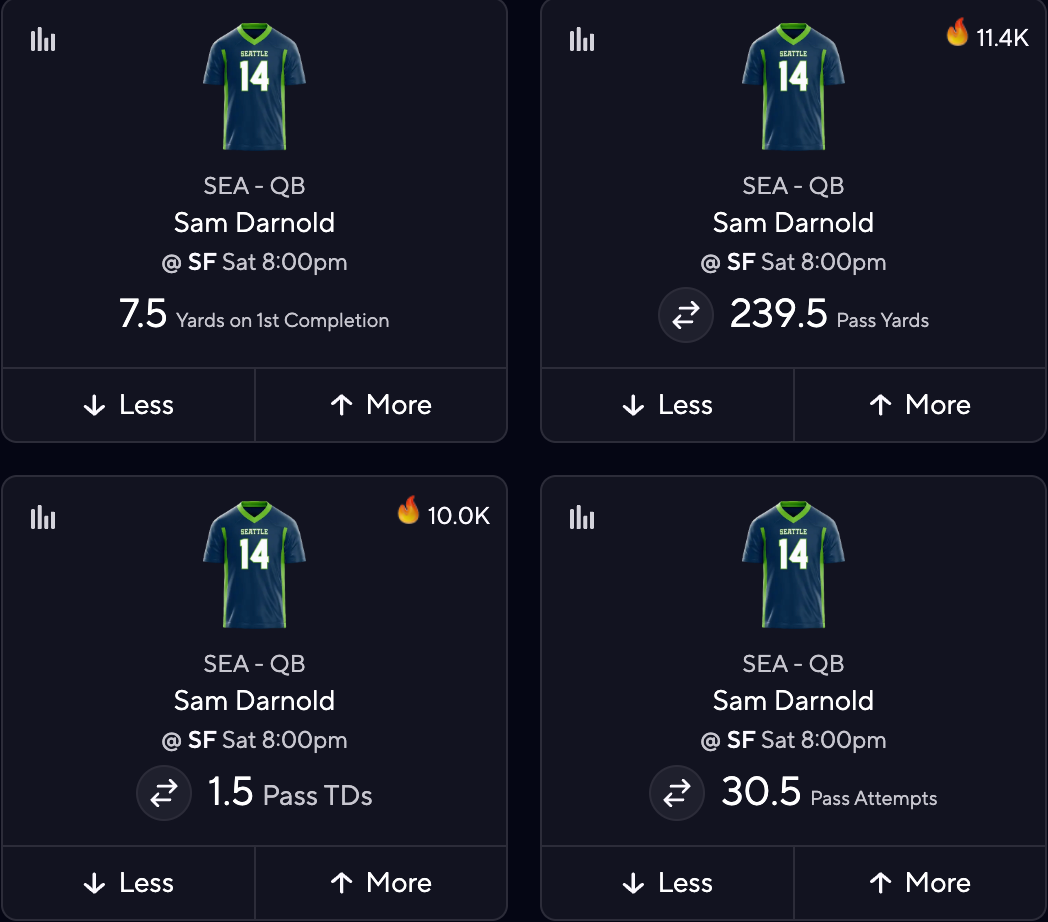Swap the alternate line for Pass TDs
The width and height of the screenshot is (1048, 922).
164,793
